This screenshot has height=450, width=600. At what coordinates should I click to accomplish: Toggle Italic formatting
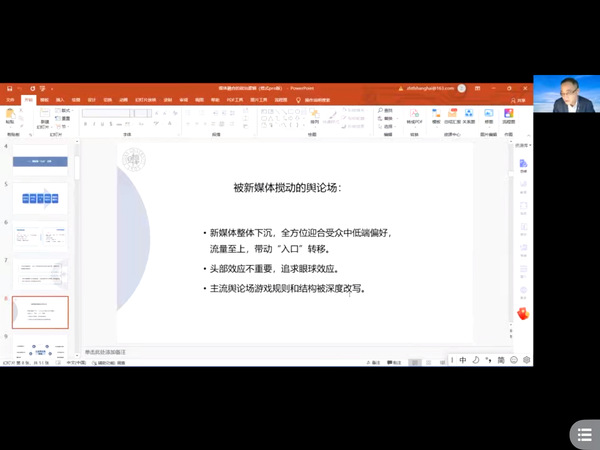coord(94,124)
